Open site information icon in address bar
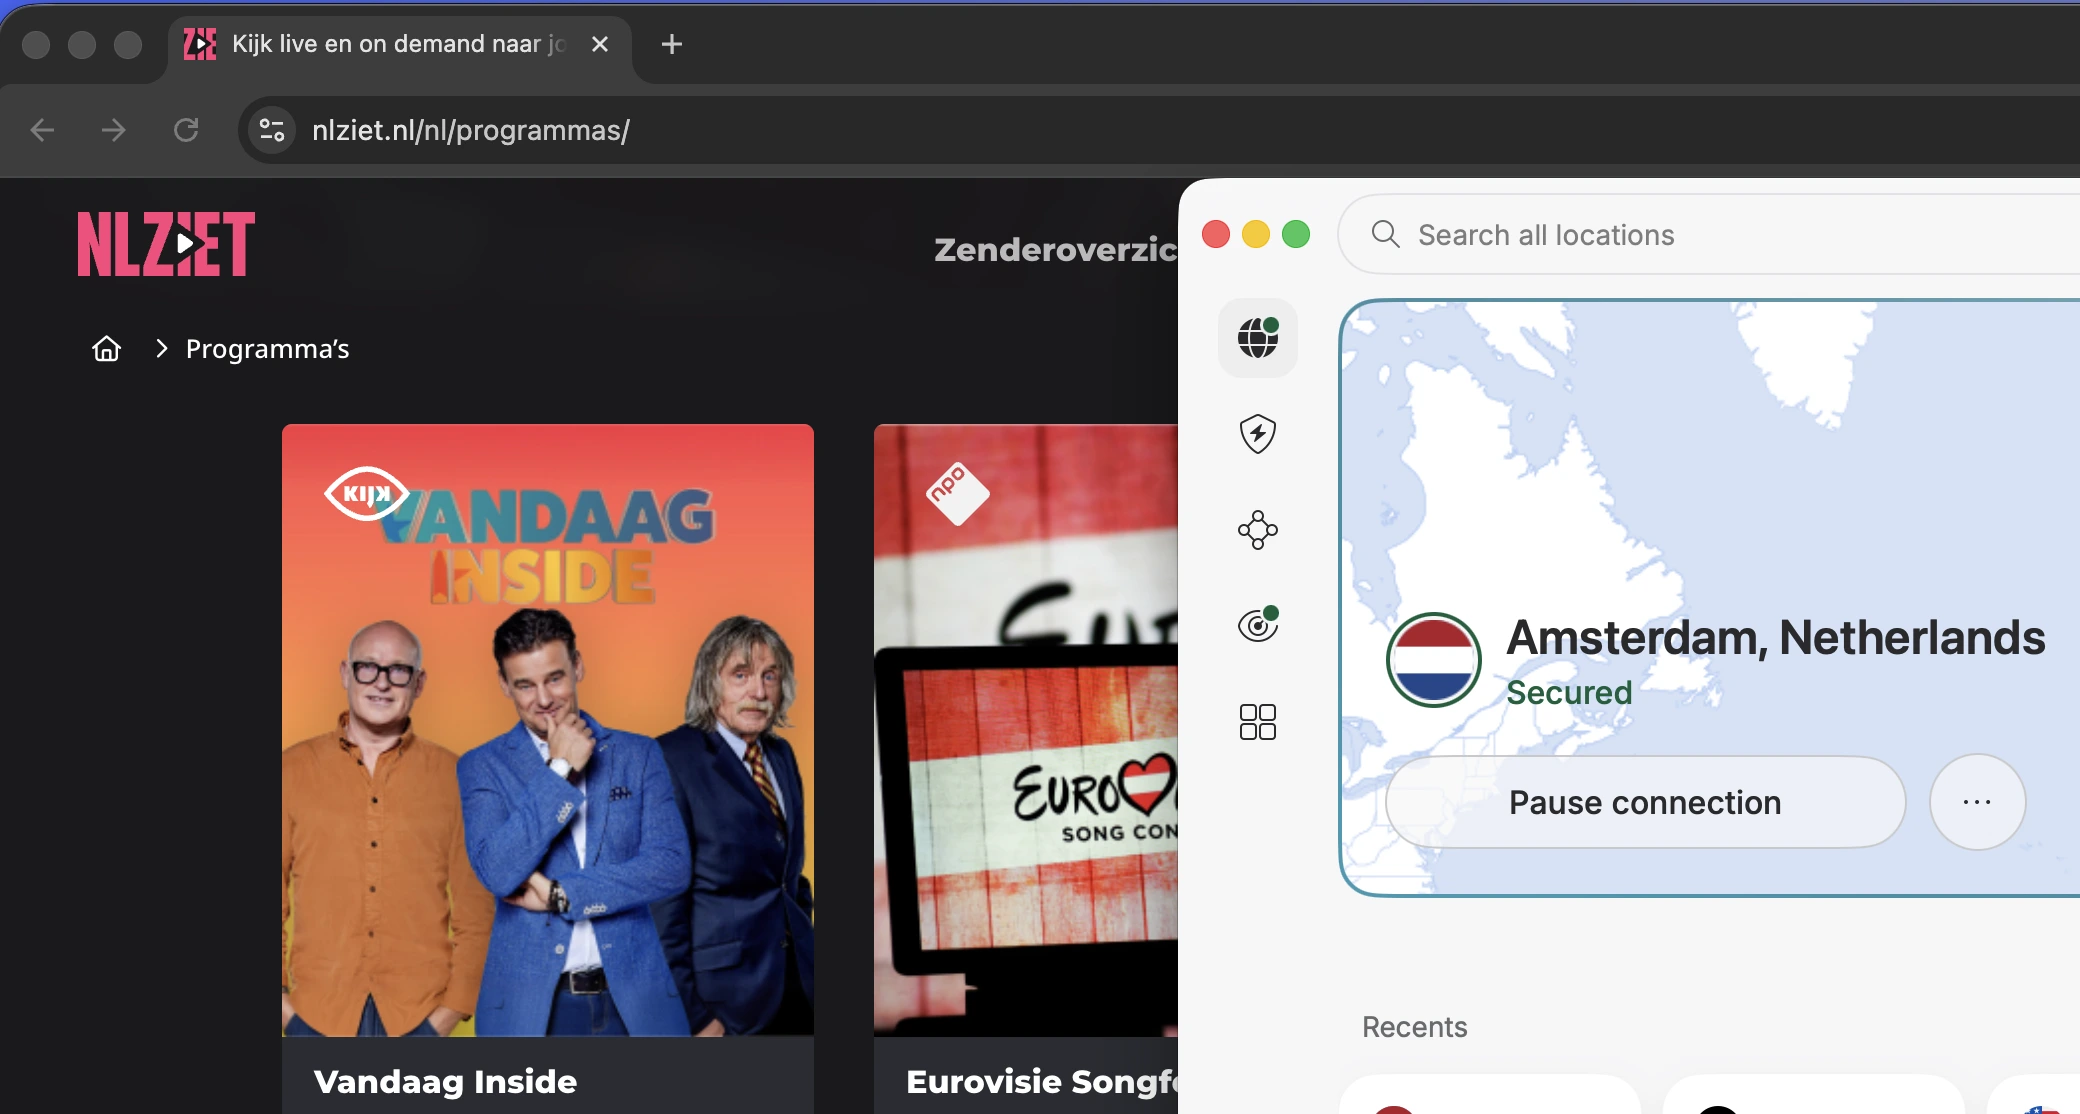Screen dimensions: 2080x1114 pyautogui.click(x=272, y=130)
